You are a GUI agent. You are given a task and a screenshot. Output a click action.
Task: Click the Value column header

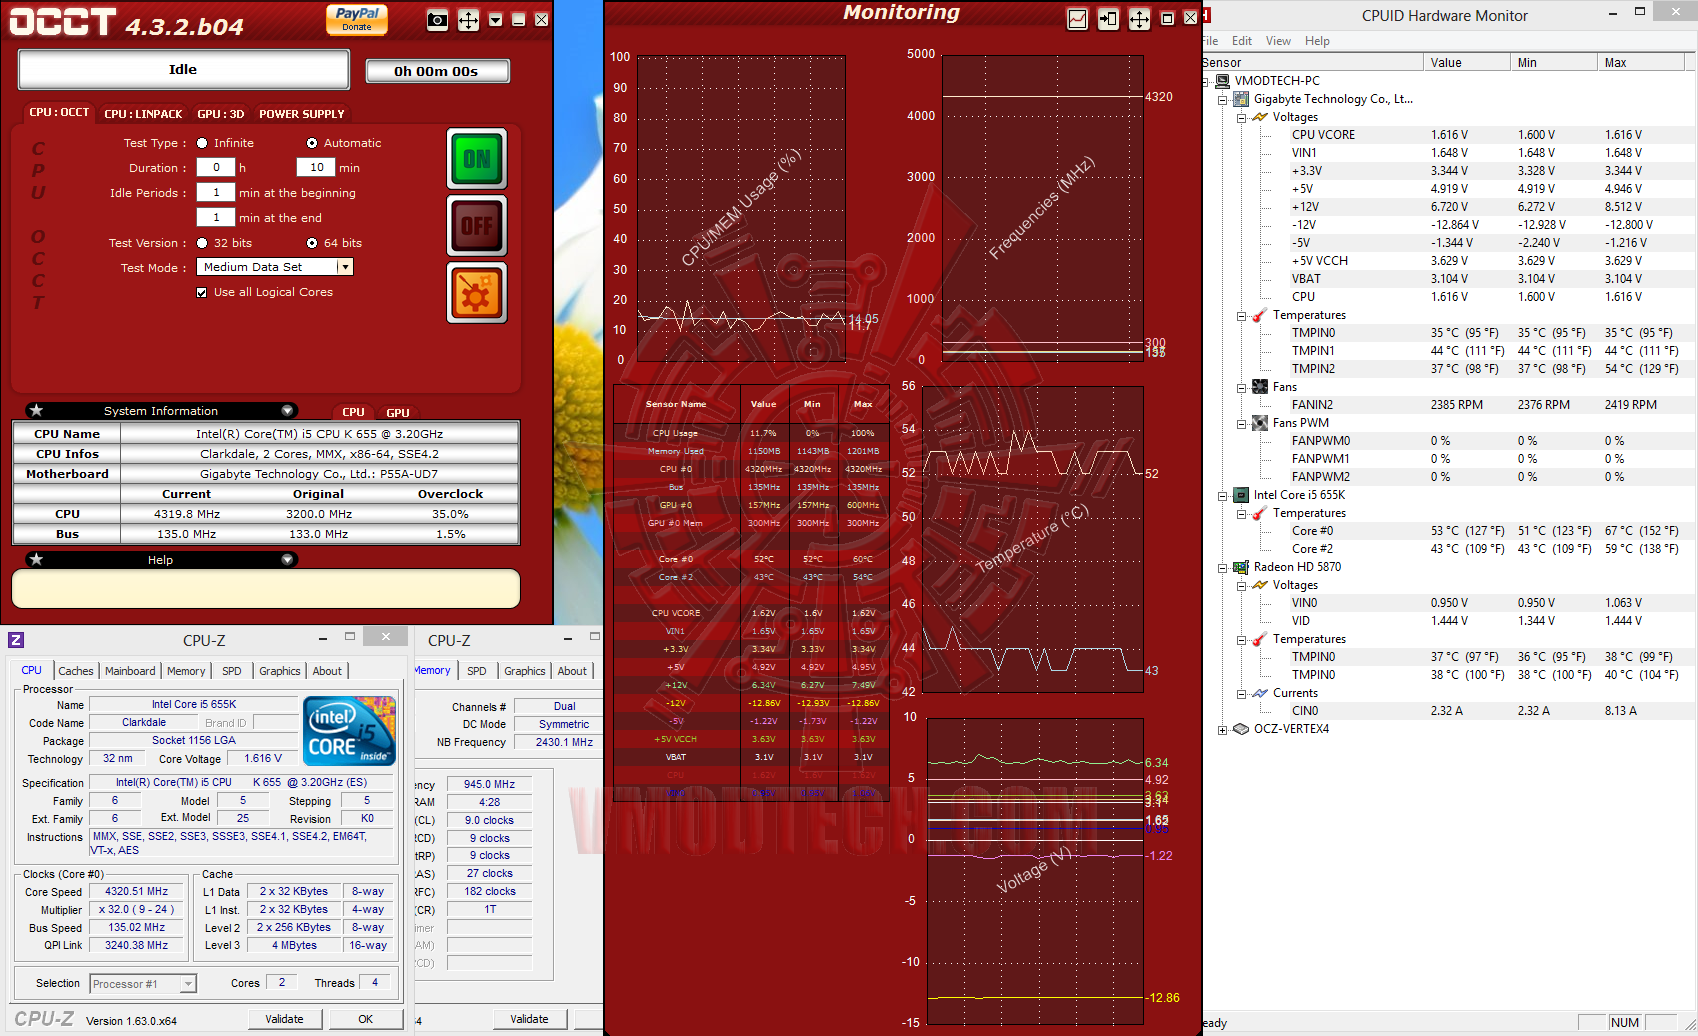1466,62
